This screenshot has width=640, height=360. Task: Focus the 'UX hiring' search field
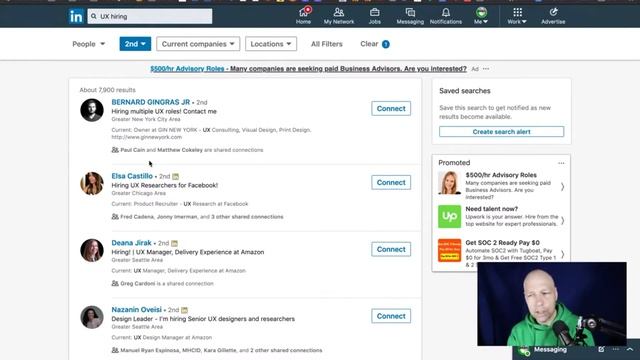150,16
